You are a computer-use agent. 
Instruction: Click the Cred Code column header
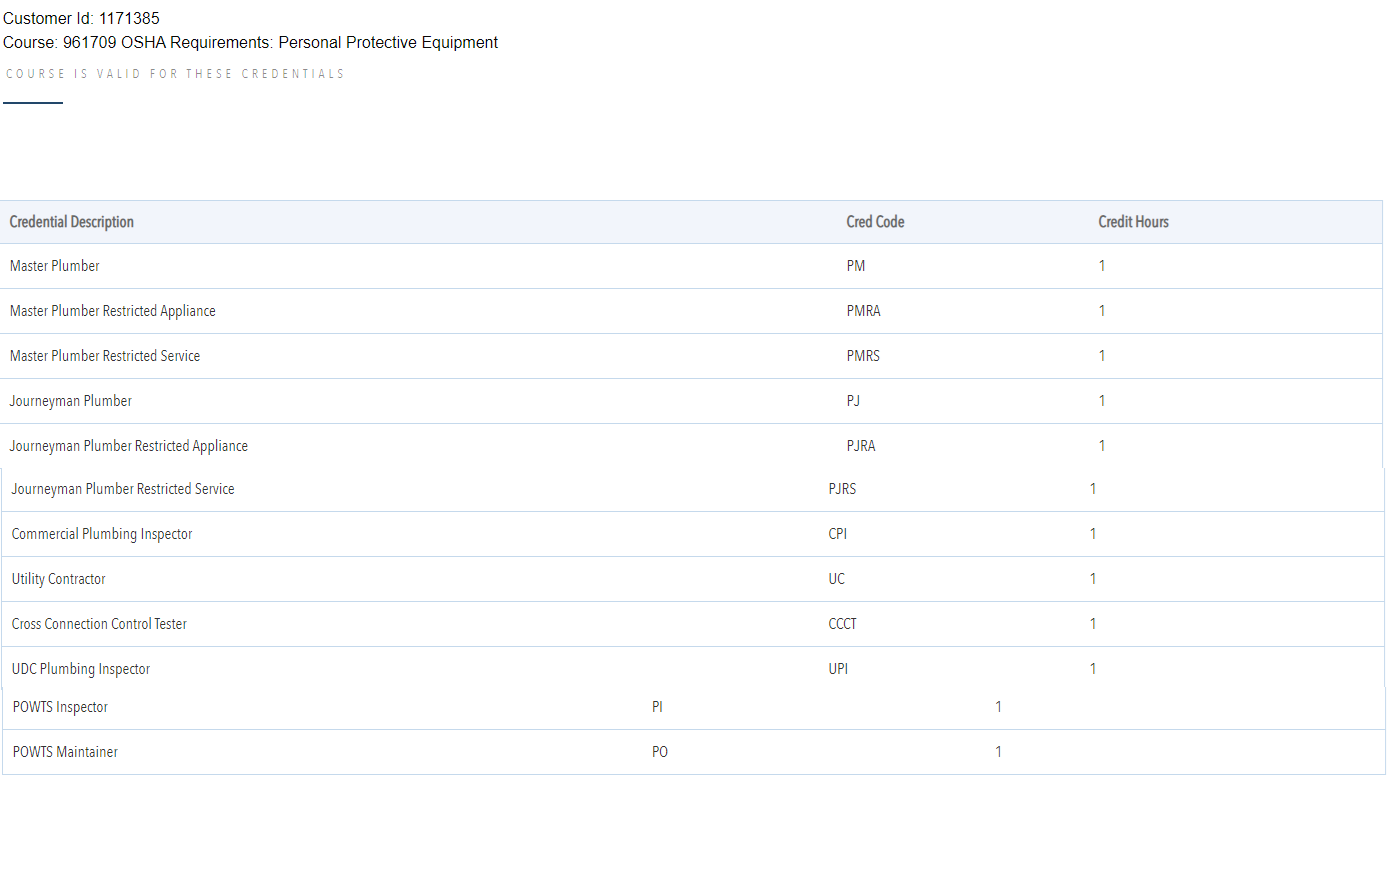pyautogui.click(x=875, y=222)
